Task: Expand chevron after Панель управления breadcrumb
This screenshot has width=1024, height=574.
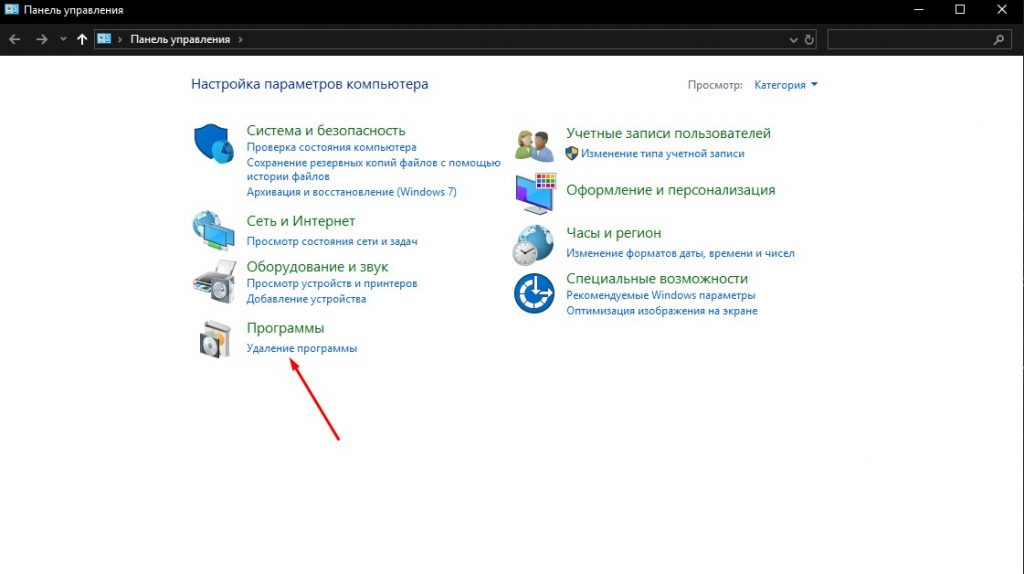Action: (240, 39)
